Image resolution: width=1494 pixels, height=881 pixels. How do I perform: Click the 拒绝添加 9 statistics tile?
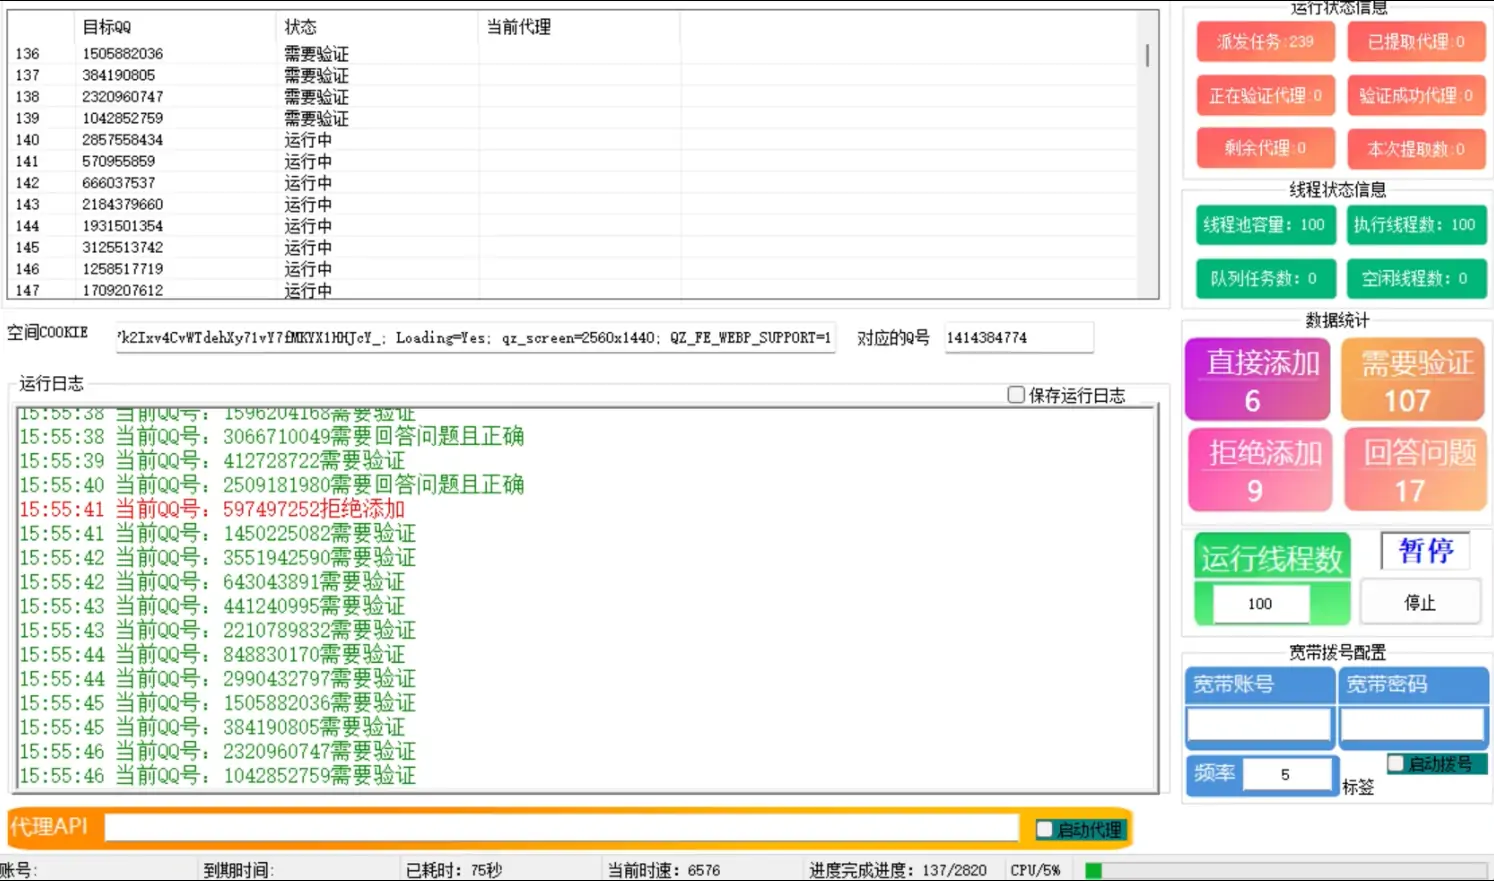point(1260,469)
